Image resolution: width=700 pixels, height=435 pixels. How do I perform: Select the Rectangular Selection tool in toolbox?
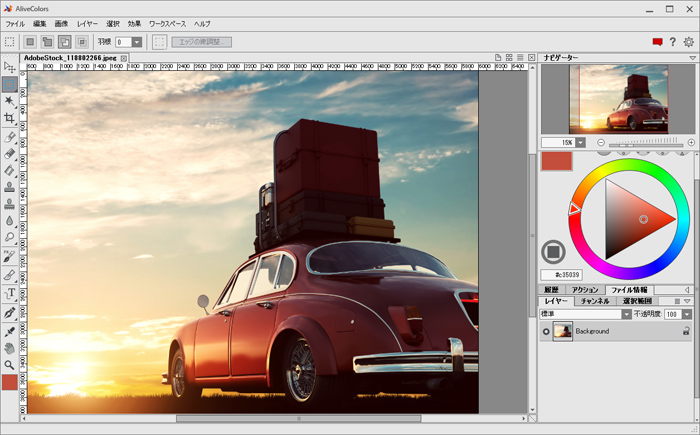coord(9,84)
